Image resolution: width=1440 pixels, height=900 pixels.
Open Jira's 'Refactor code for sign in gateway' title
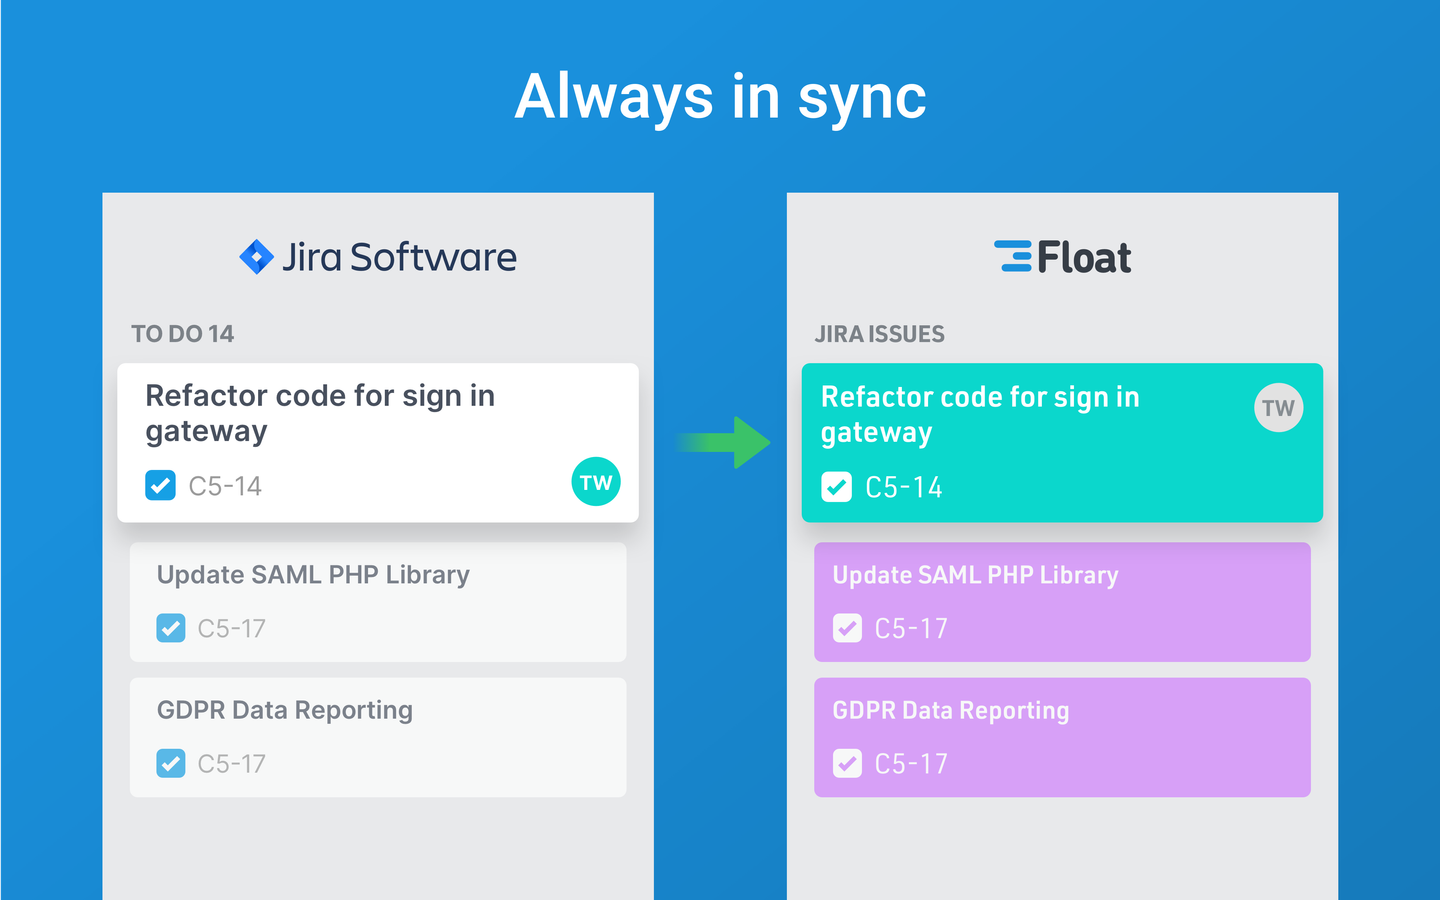[320, 413]
